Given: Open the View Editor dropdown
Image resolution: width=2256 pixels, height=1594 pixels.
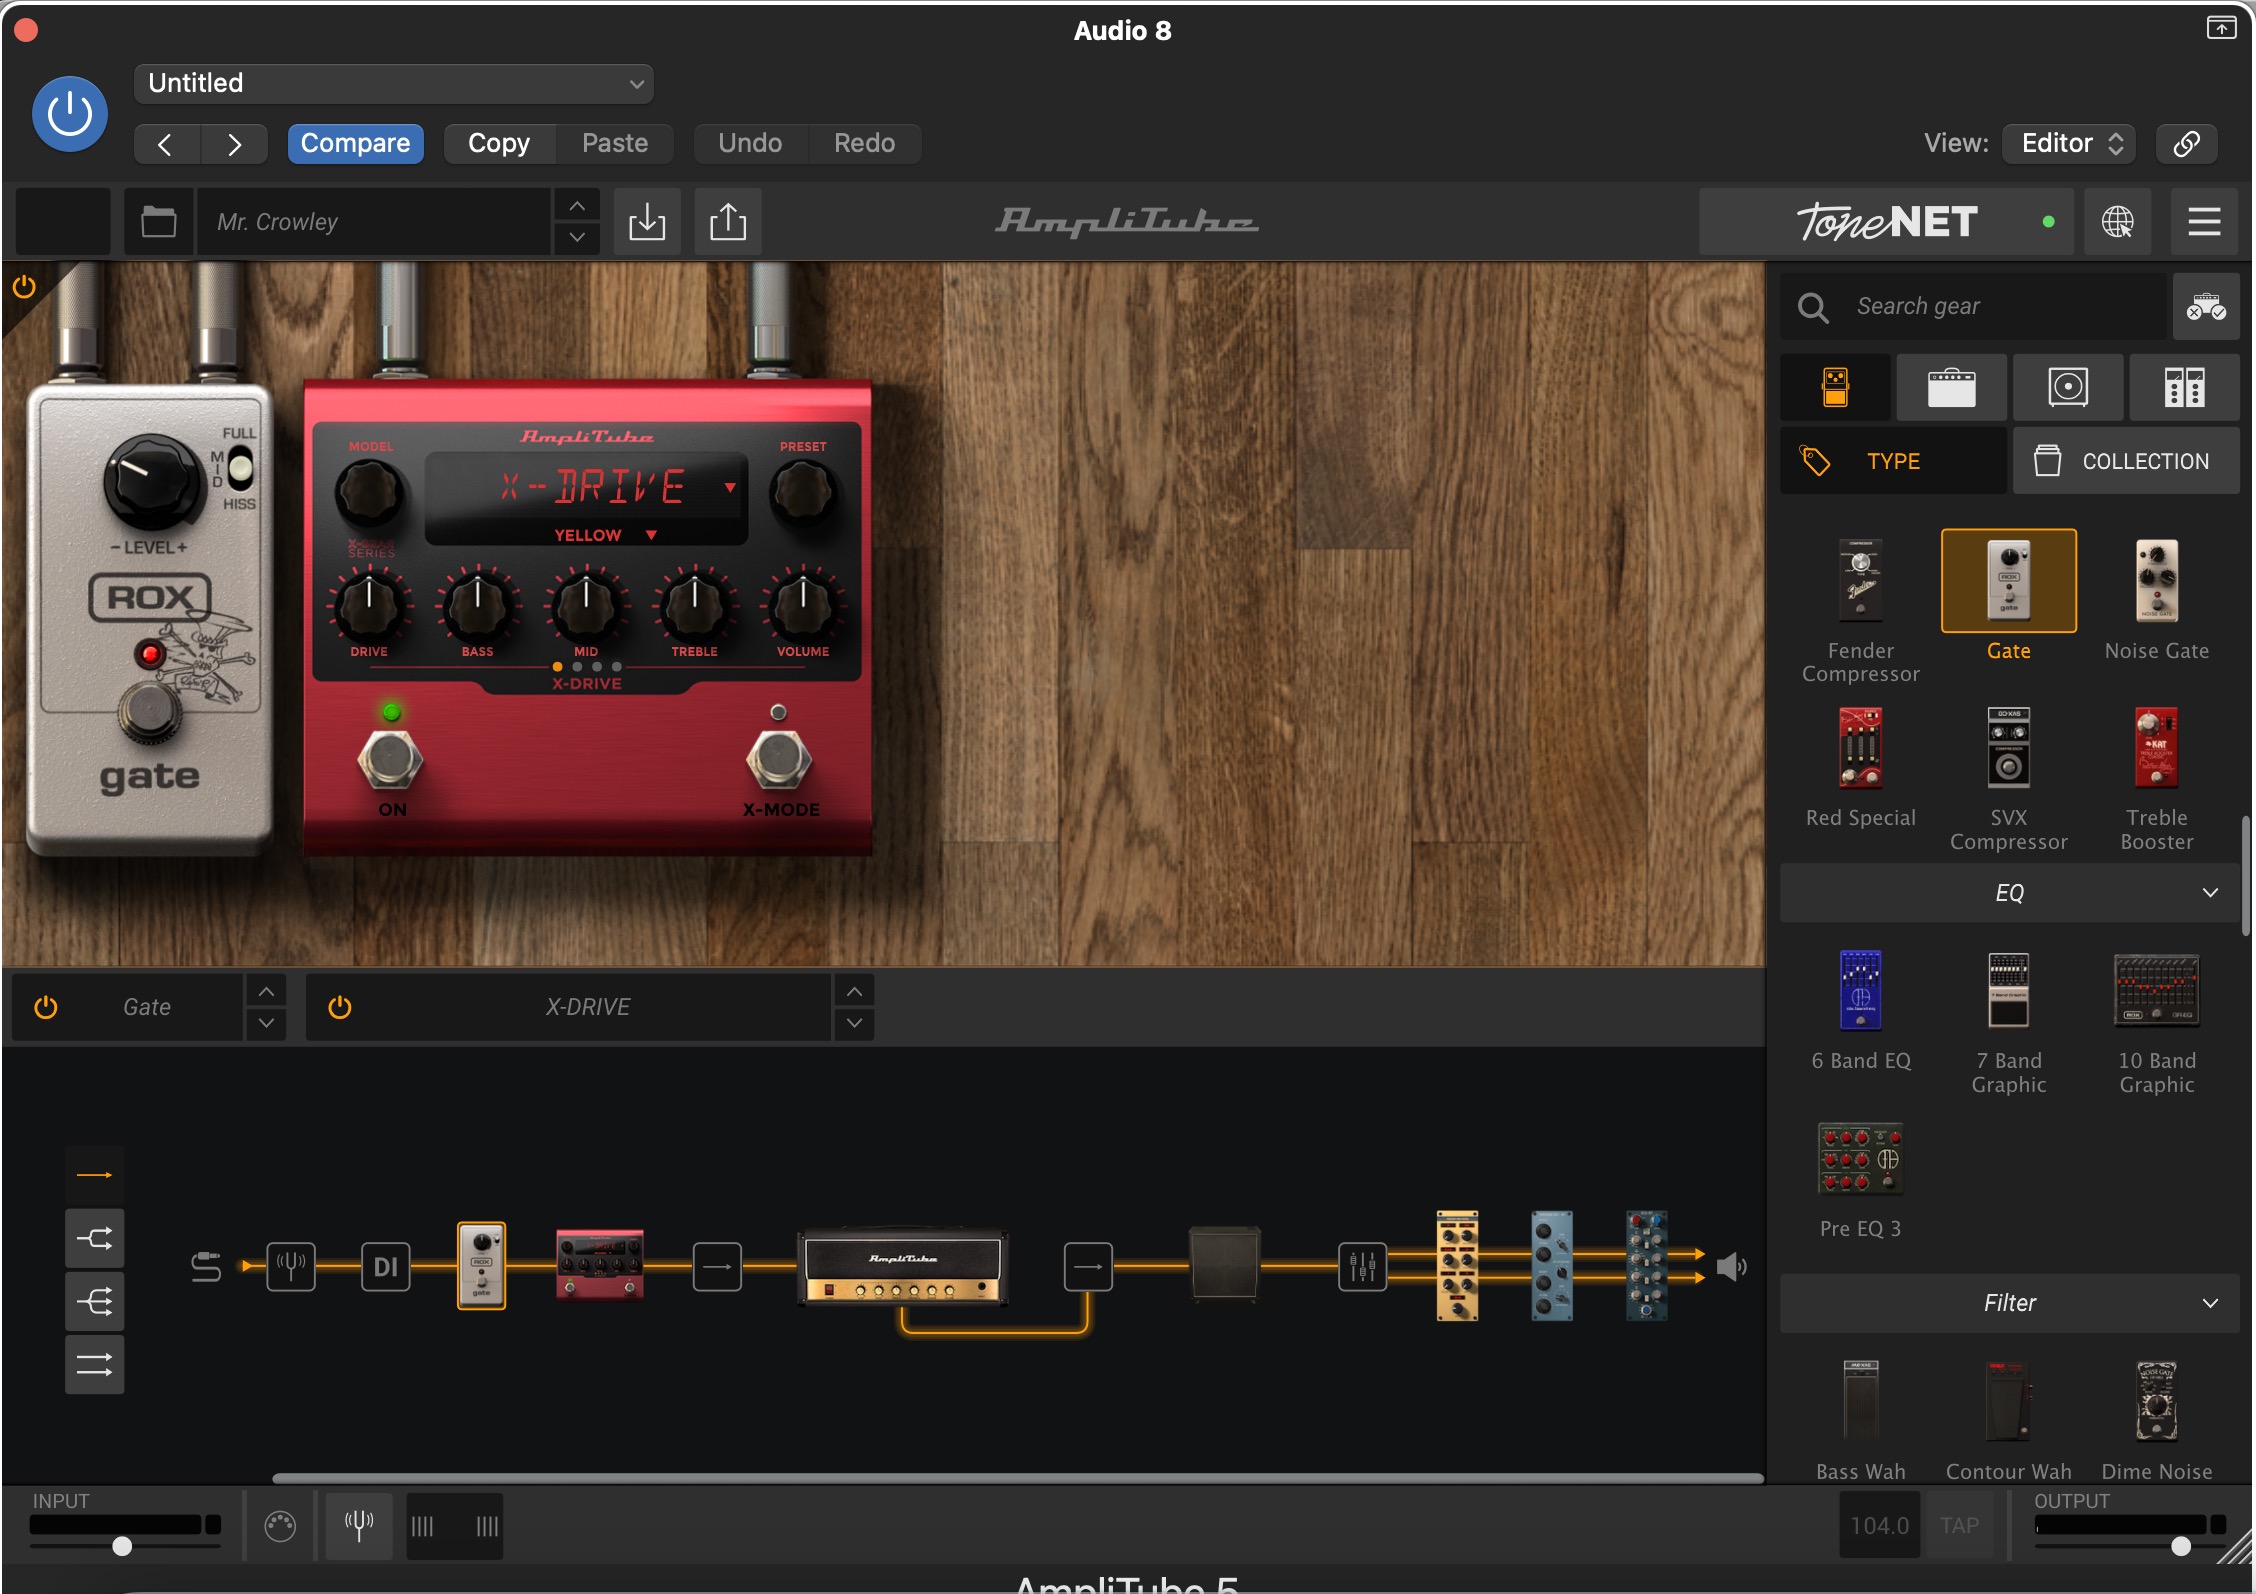Looking at the screenshot, I should coord(2069,144).
